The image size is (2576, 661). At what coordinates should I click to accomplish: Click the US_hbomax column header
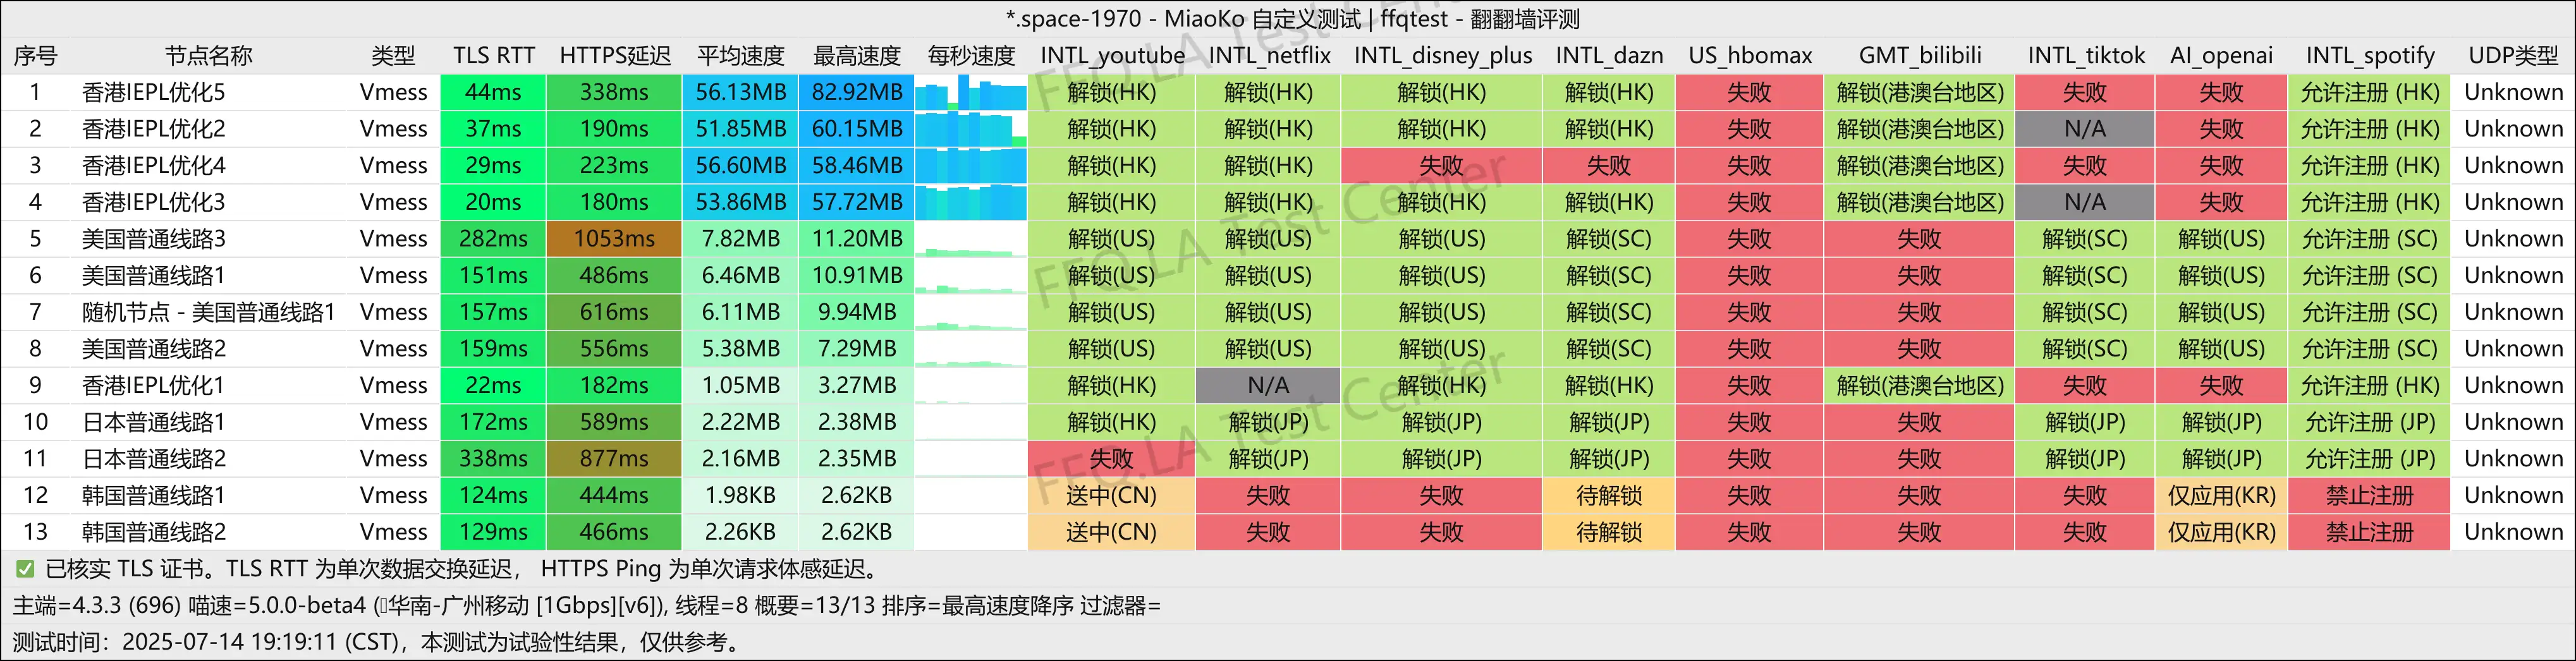1750,56
